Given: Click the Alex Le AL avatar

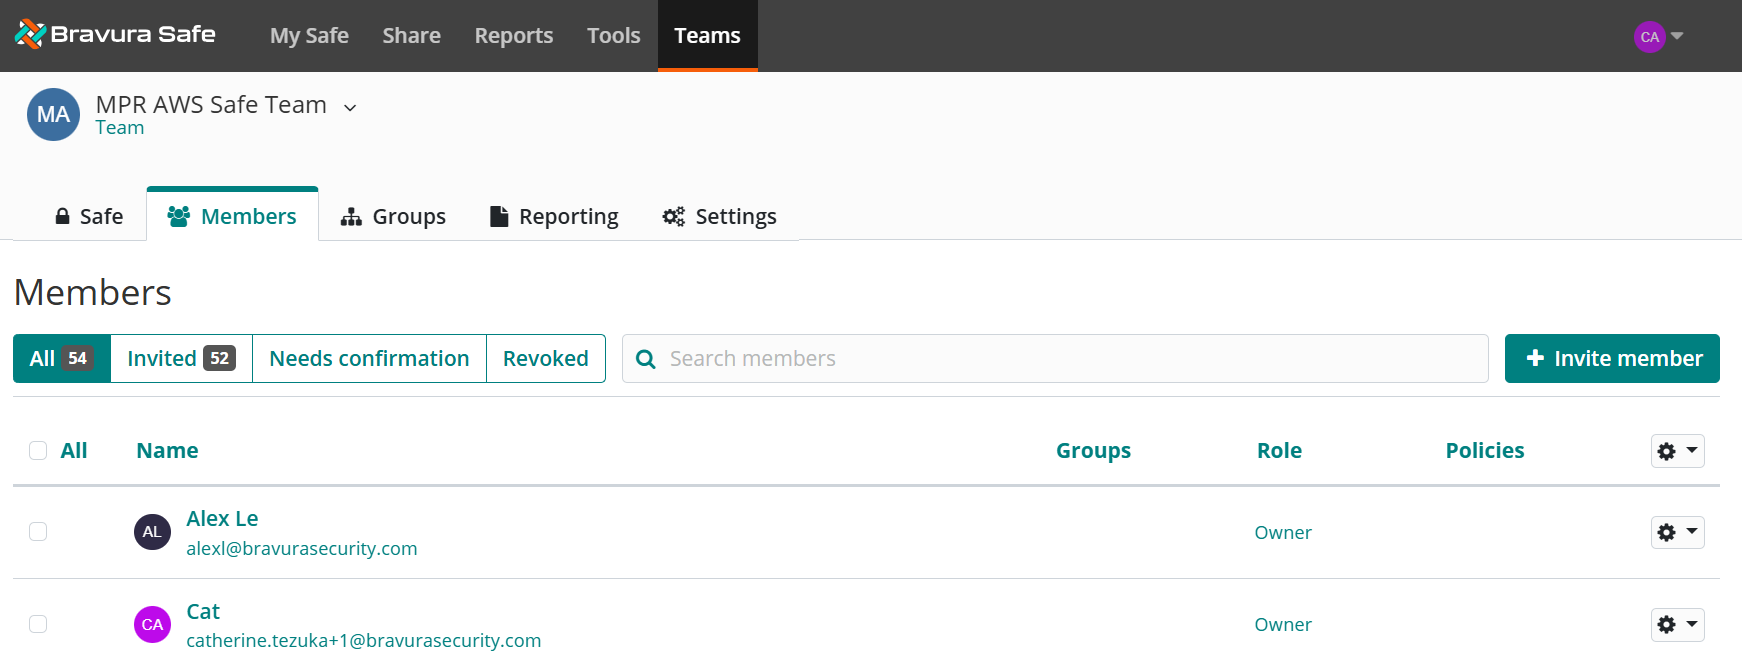Looking at the screenshot, I should [152, 532].
